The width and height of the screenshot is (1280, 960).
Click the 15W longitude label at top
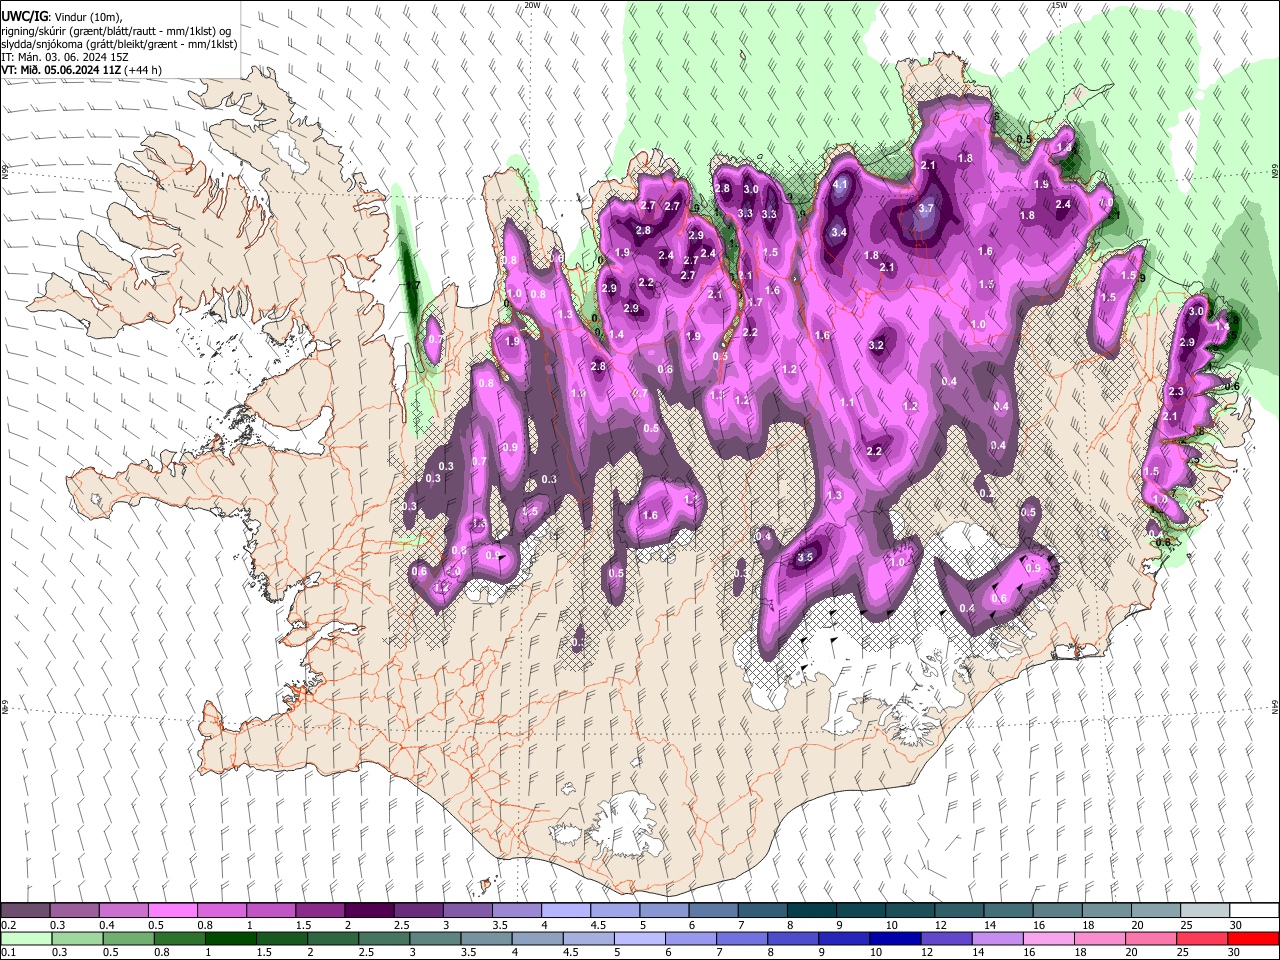click(1059, 5)
